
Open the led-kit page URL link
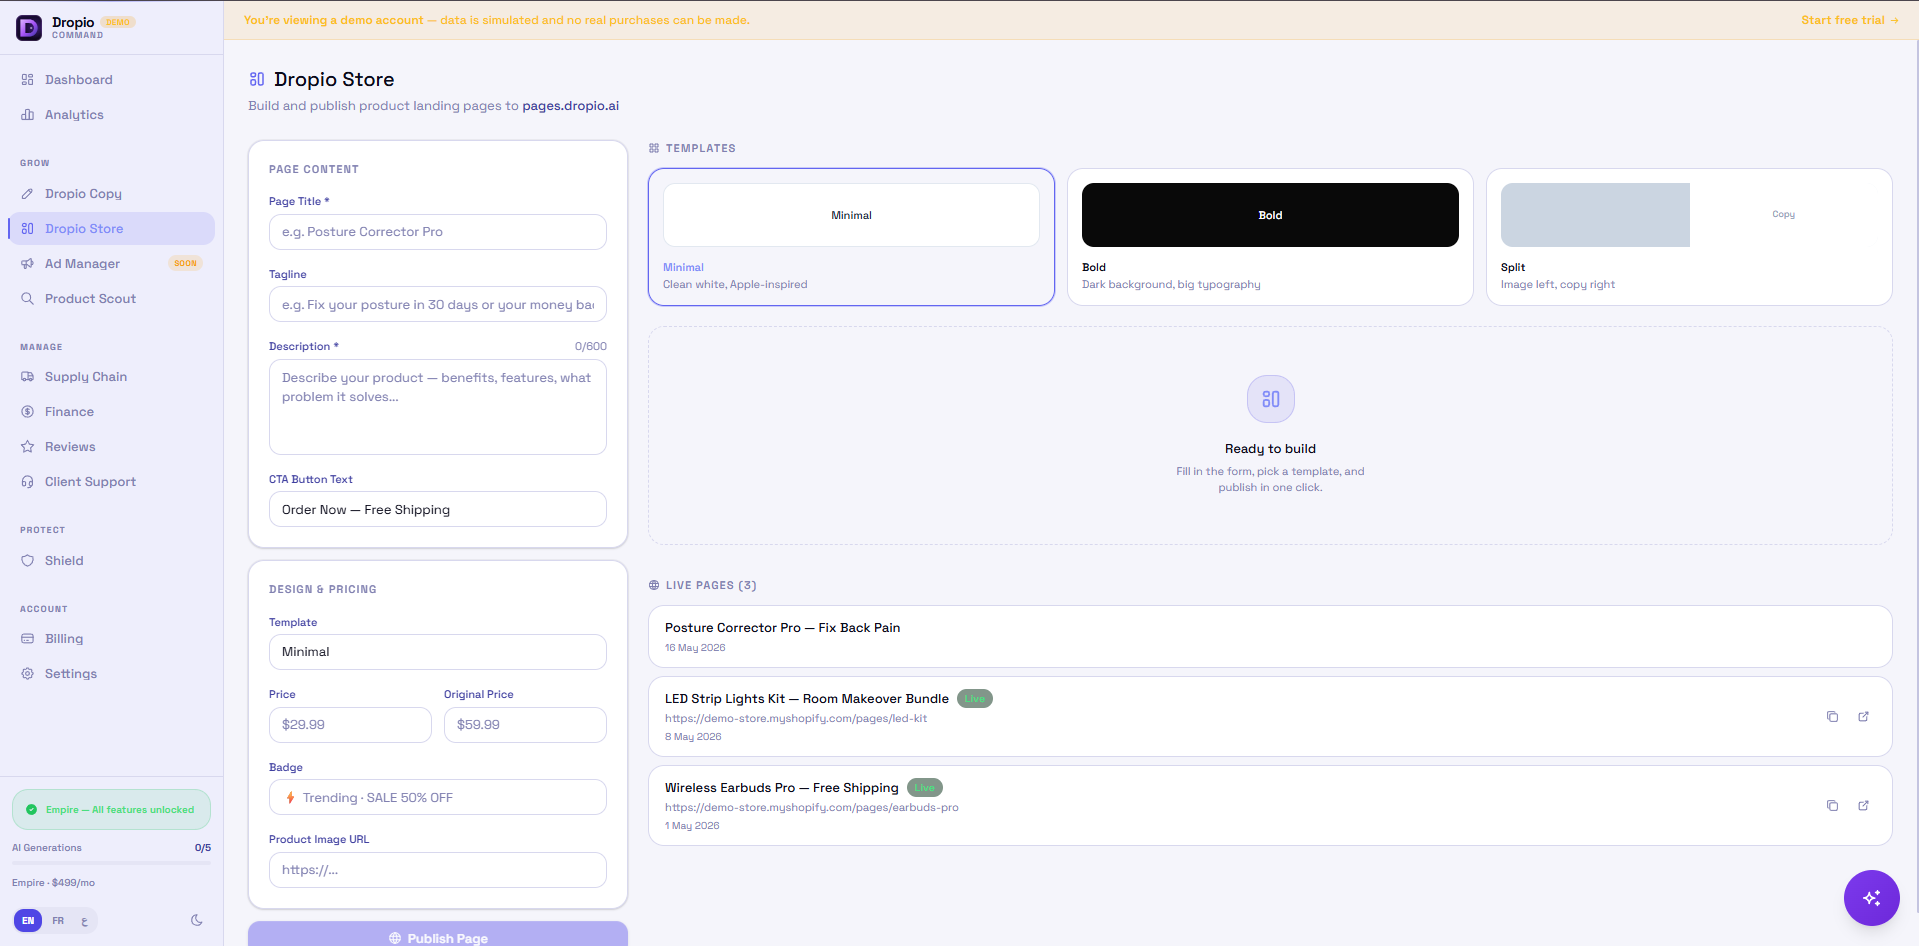pos(796,718)
